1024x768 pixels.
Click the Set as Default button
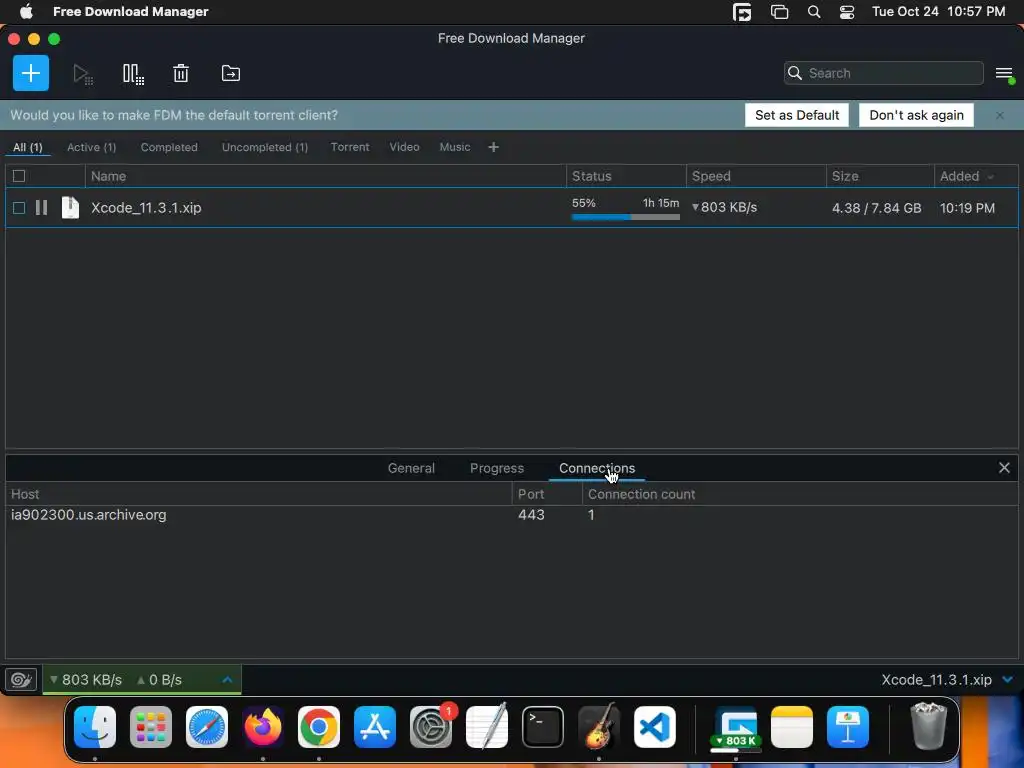click(x=797, y=115)
